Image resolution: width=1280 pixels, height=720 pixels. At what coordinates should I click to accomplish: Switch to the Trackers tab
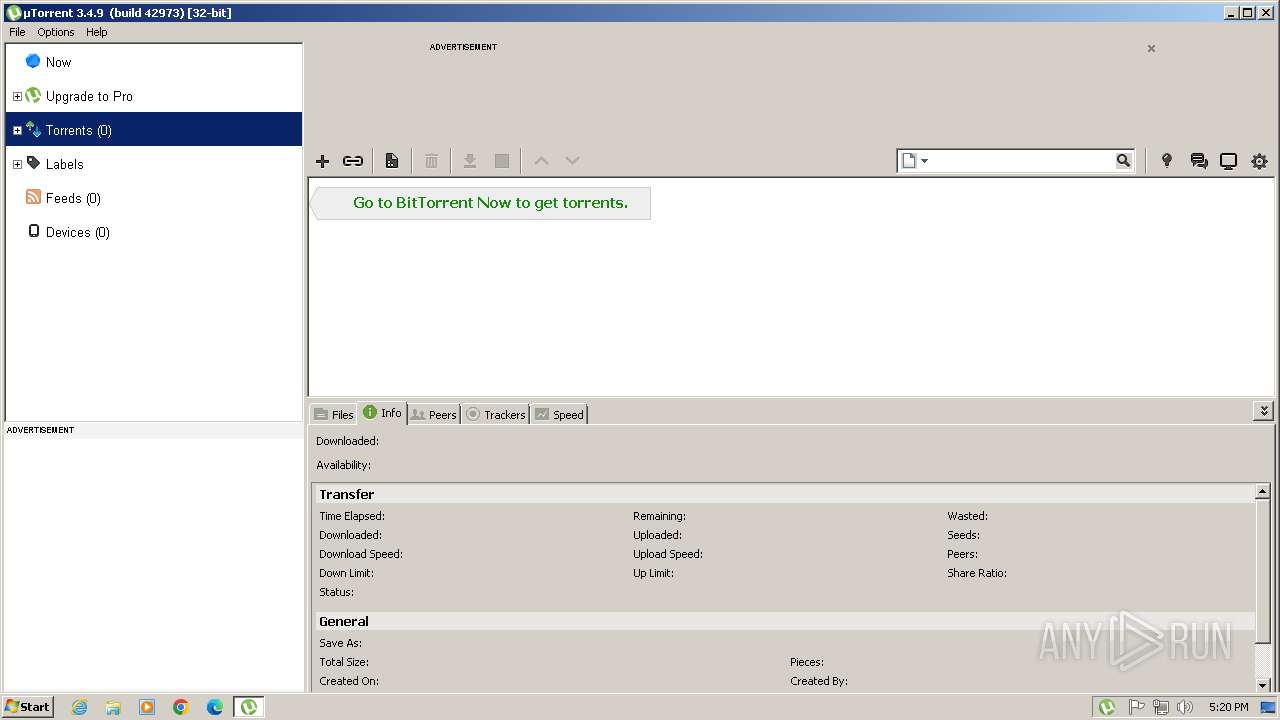point(495,414)
